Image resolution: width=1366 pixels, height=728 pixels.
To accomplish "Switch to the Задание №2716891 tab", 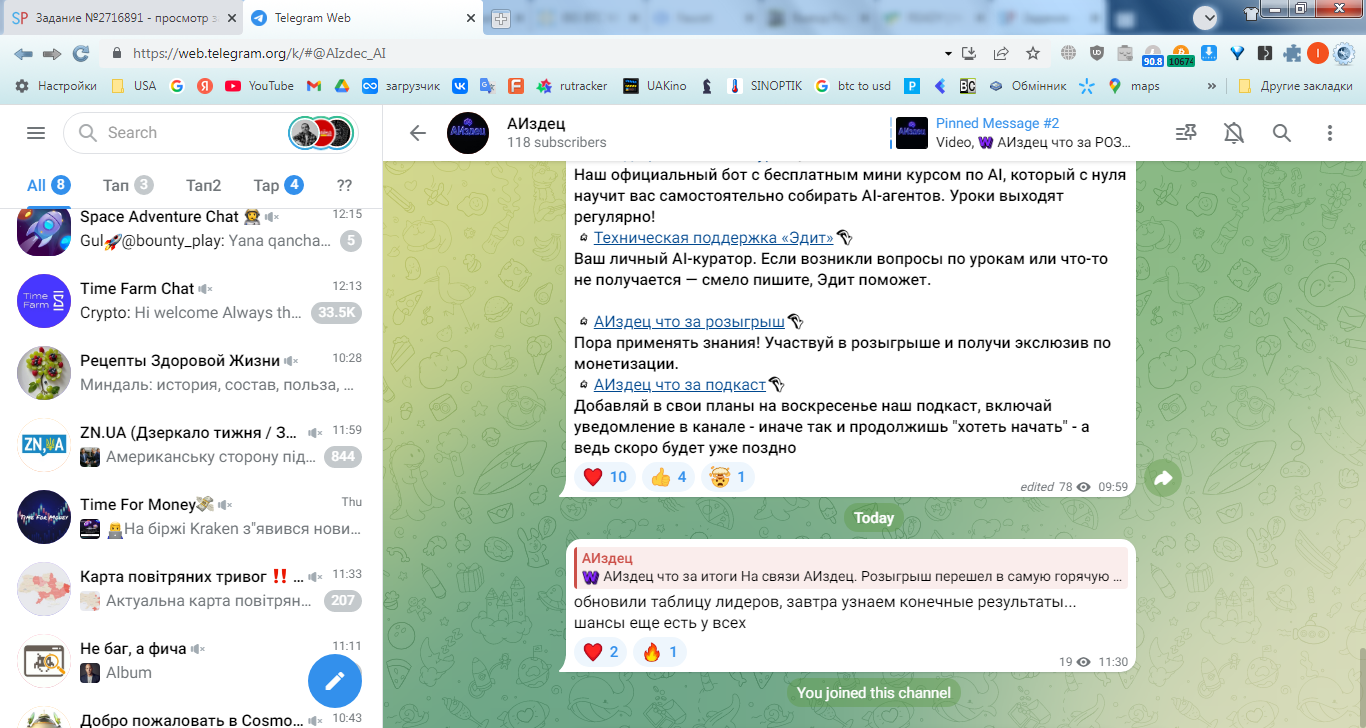I will pos(121,19).
